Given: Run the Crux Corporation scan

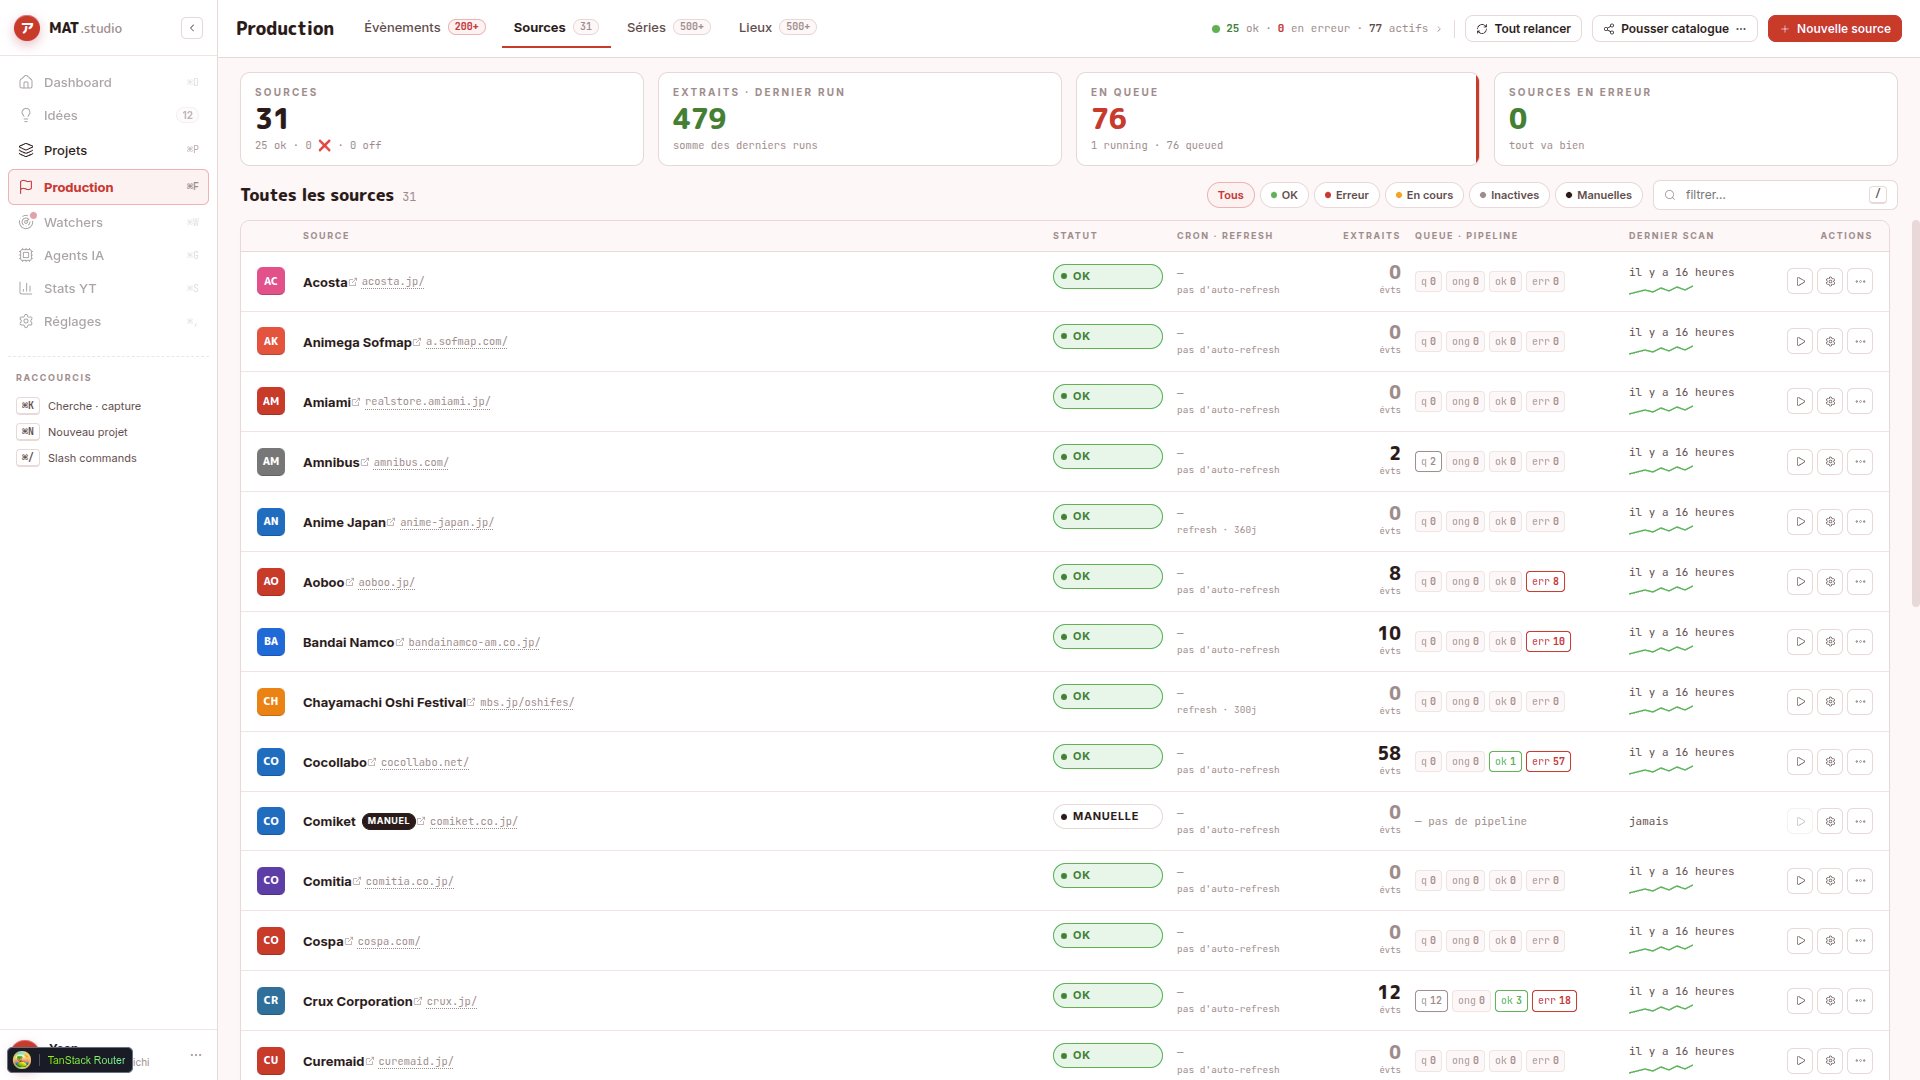Looking at the screenshot, I should point(1800,1001).
